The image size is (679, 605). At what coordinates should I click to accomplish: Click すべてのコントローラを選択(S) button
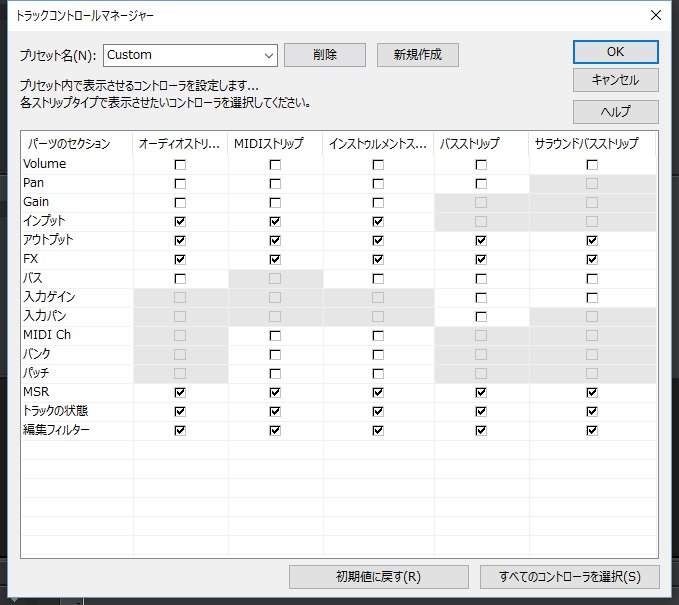coord(569,577)
